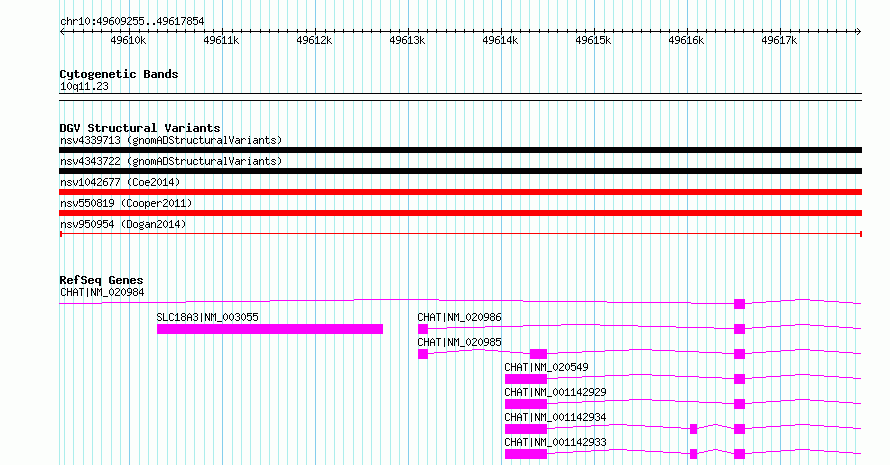Click the wide first exon of CHAT|NM_001142933
This screenshot has width=890, height=465.
pos(526,454)
